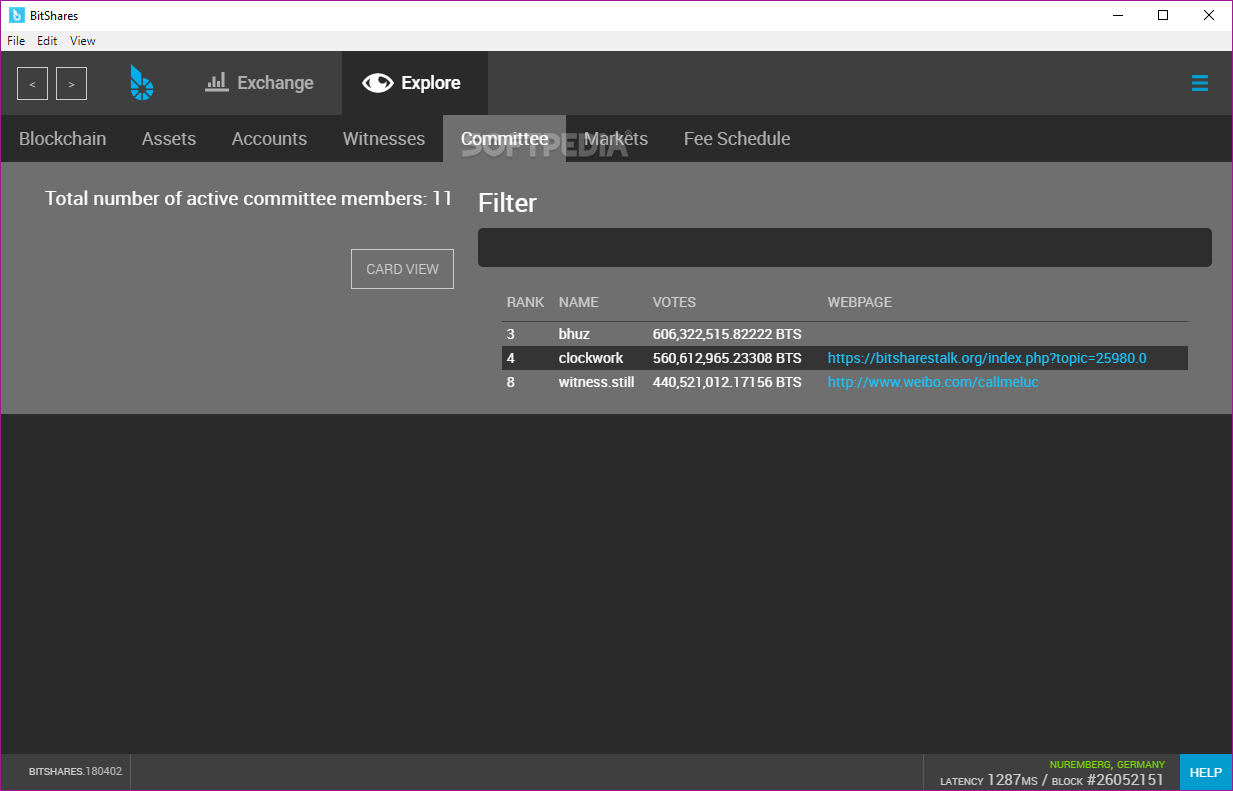The height and width of the screenshot is (791, 1233).
Task: Click bhuz votes value 606,322,515.82222 BTS
Action: tap(727, 334)
